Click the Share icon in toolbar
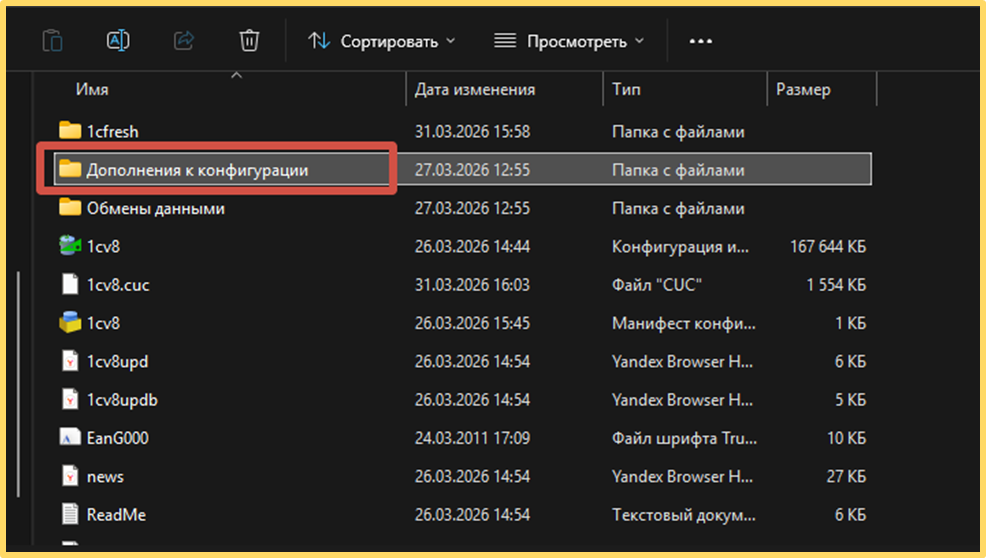The width and height of the screenshot is (986, 558). [x=184, y=41]
